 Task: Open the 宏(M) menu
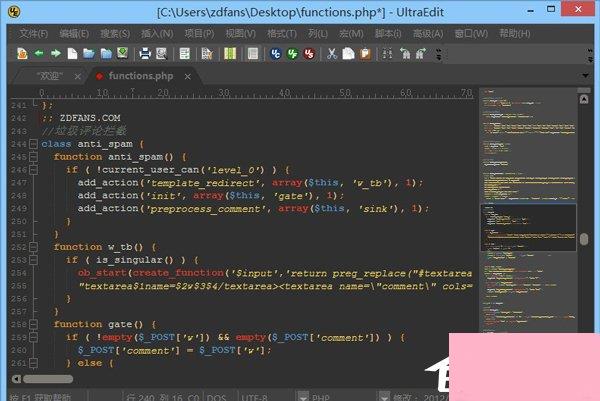click(x=351, y=34)
